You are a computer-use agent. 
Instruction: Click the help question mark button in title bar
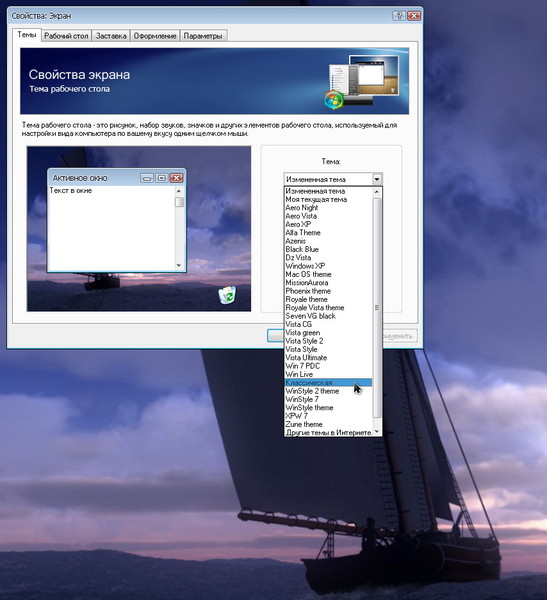[x=398, y=16]
